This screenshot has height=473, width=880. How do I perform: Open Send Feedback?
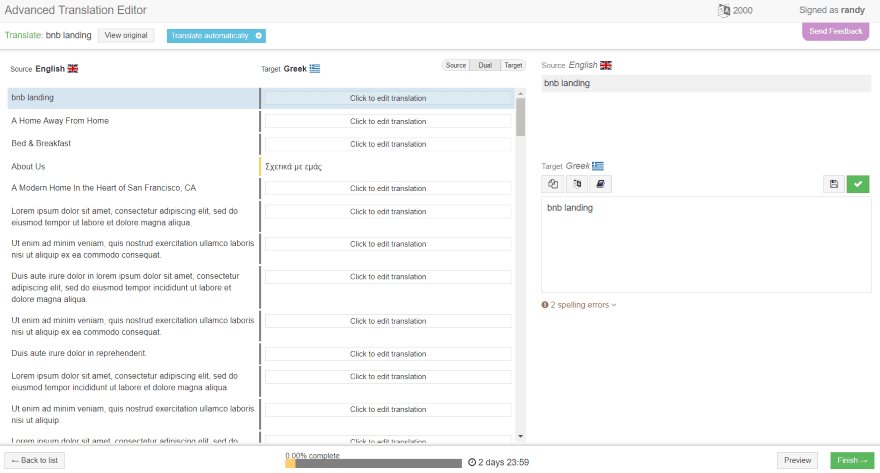click(836, 31)
